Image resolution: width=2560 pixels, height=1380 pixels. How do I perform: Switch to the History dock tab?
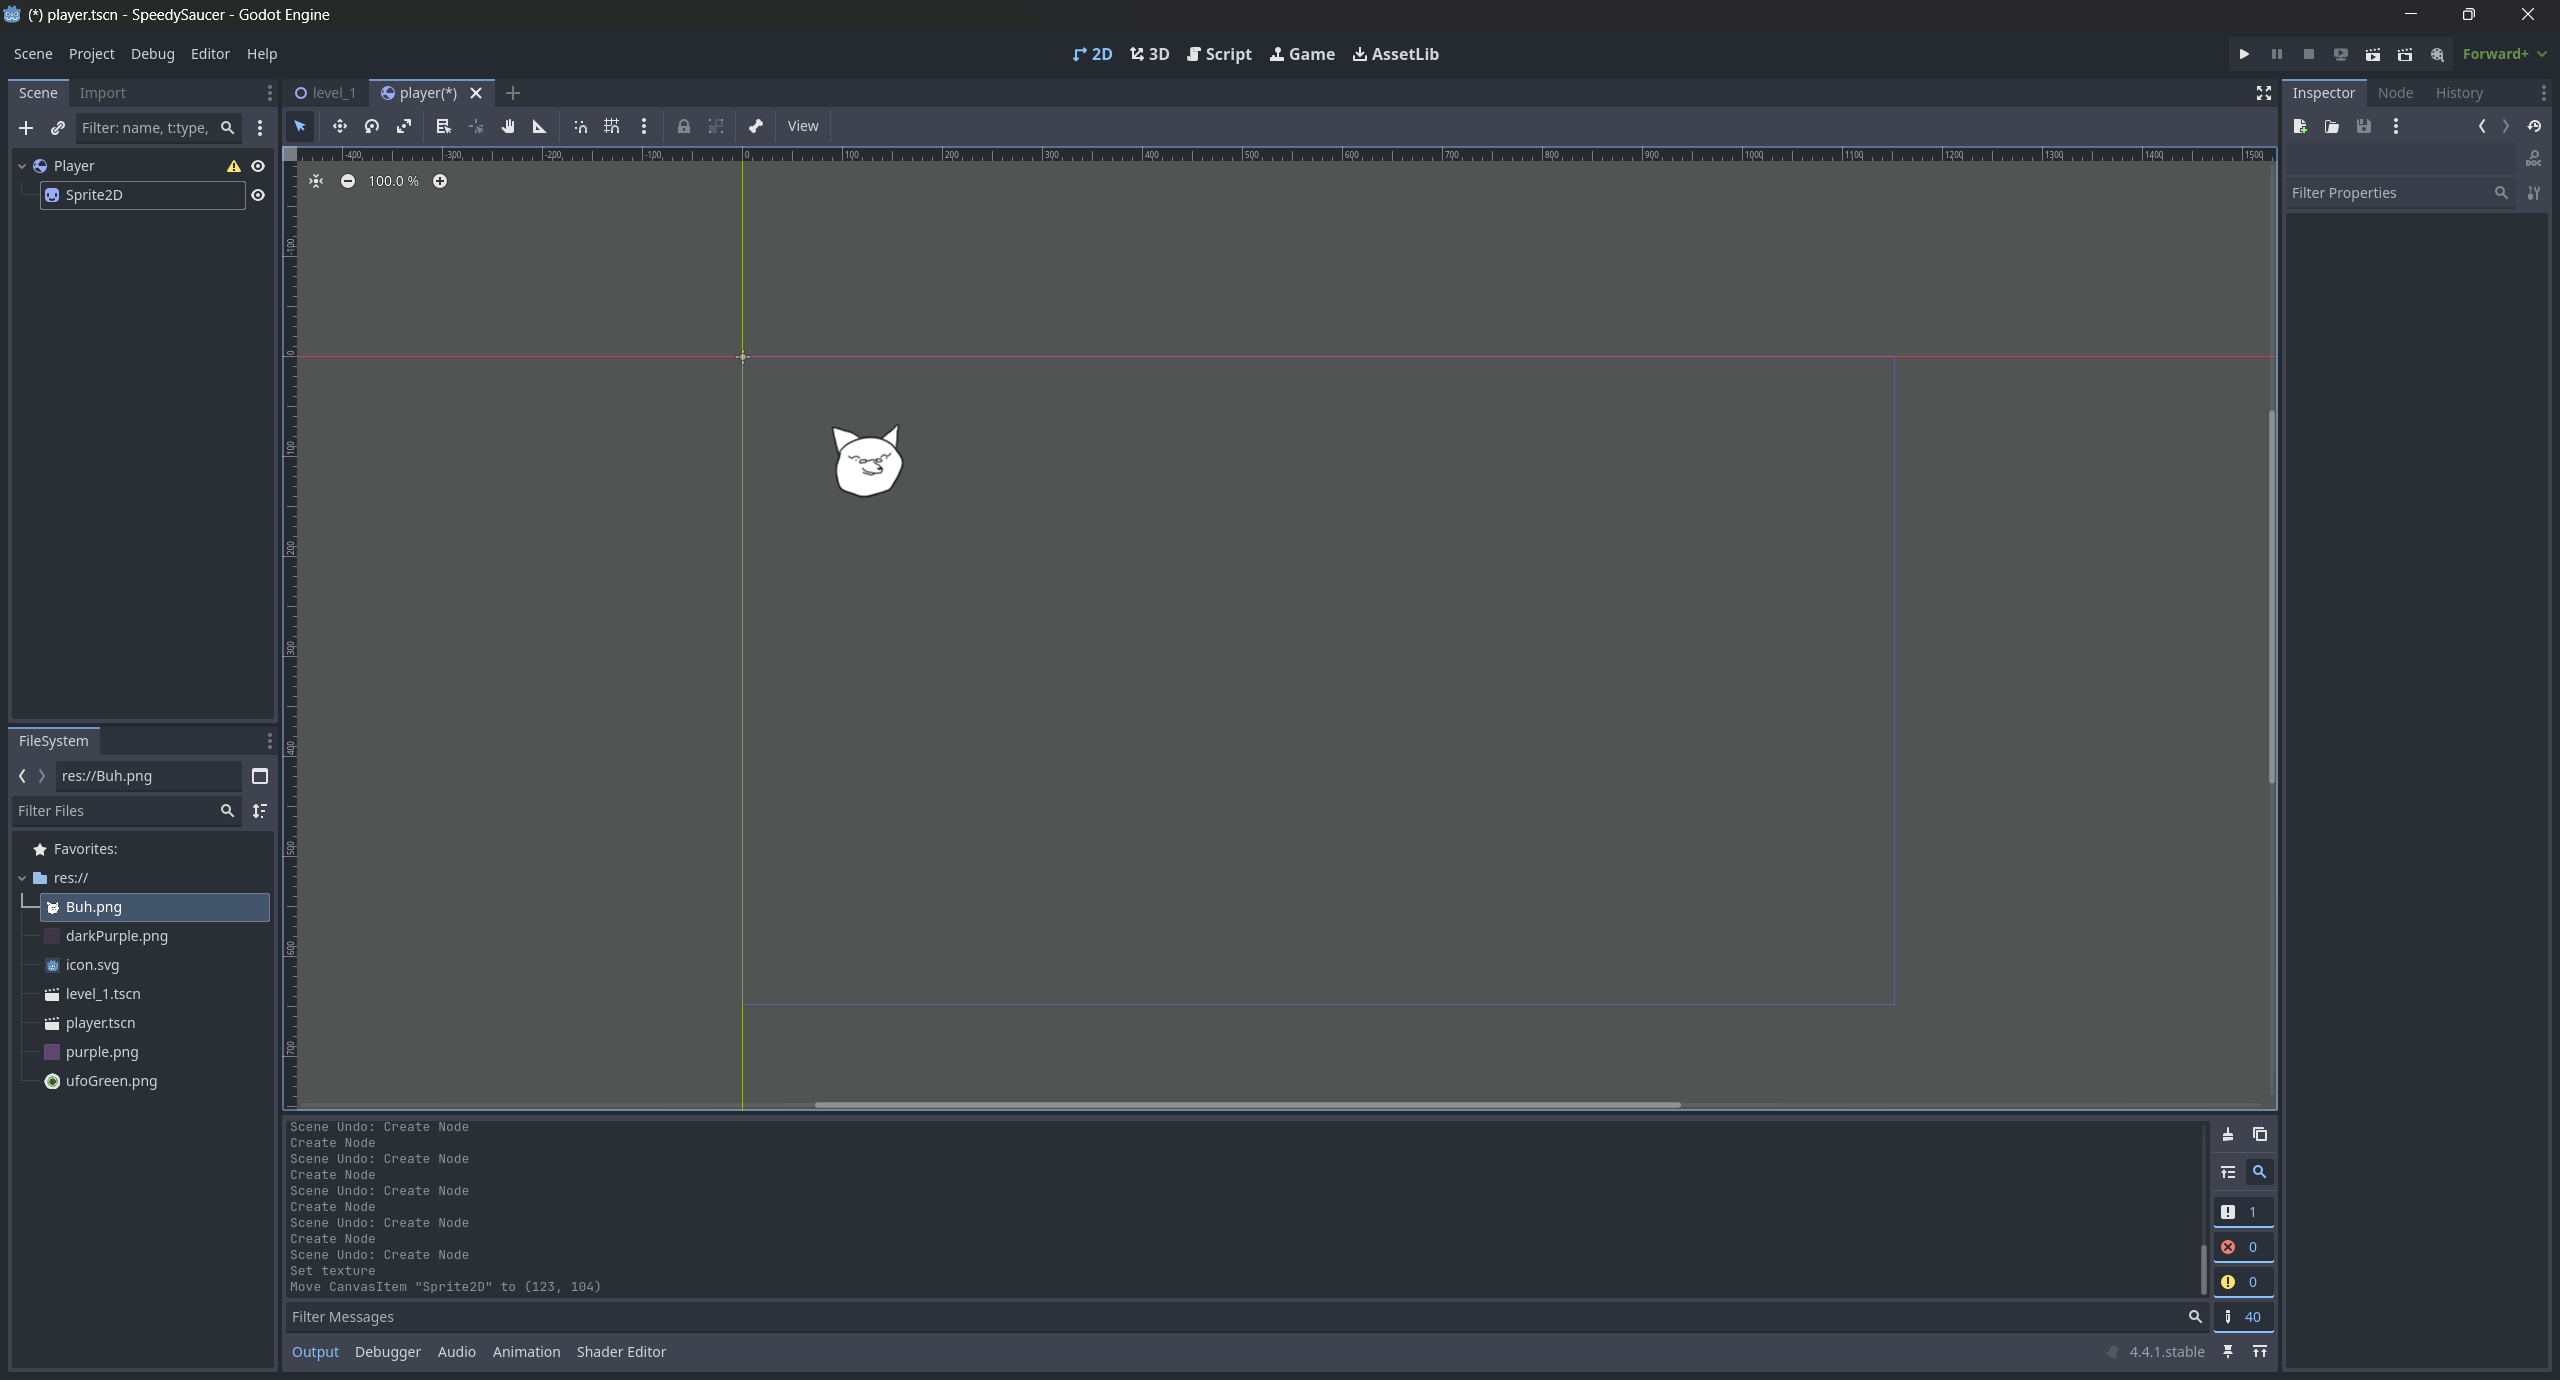click(x=2460, y=93)
